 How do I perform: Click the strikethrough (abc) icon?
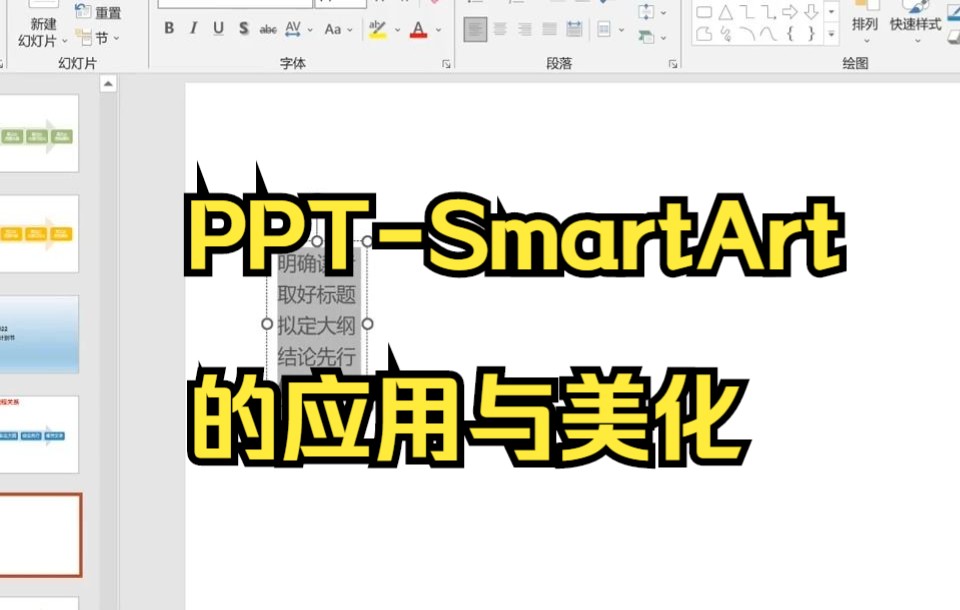tap(267, 29)
